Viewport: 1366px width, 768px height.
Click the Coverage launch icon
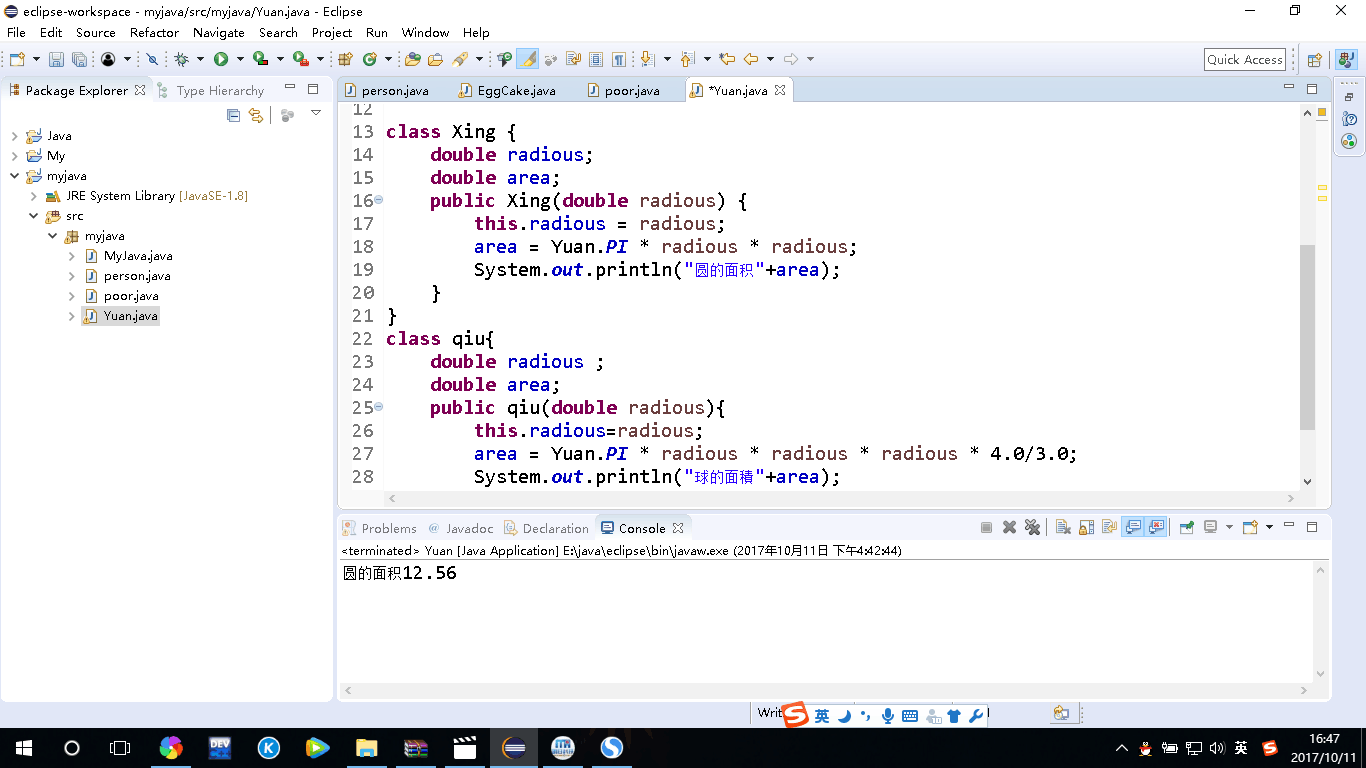[x=260, y=59]
